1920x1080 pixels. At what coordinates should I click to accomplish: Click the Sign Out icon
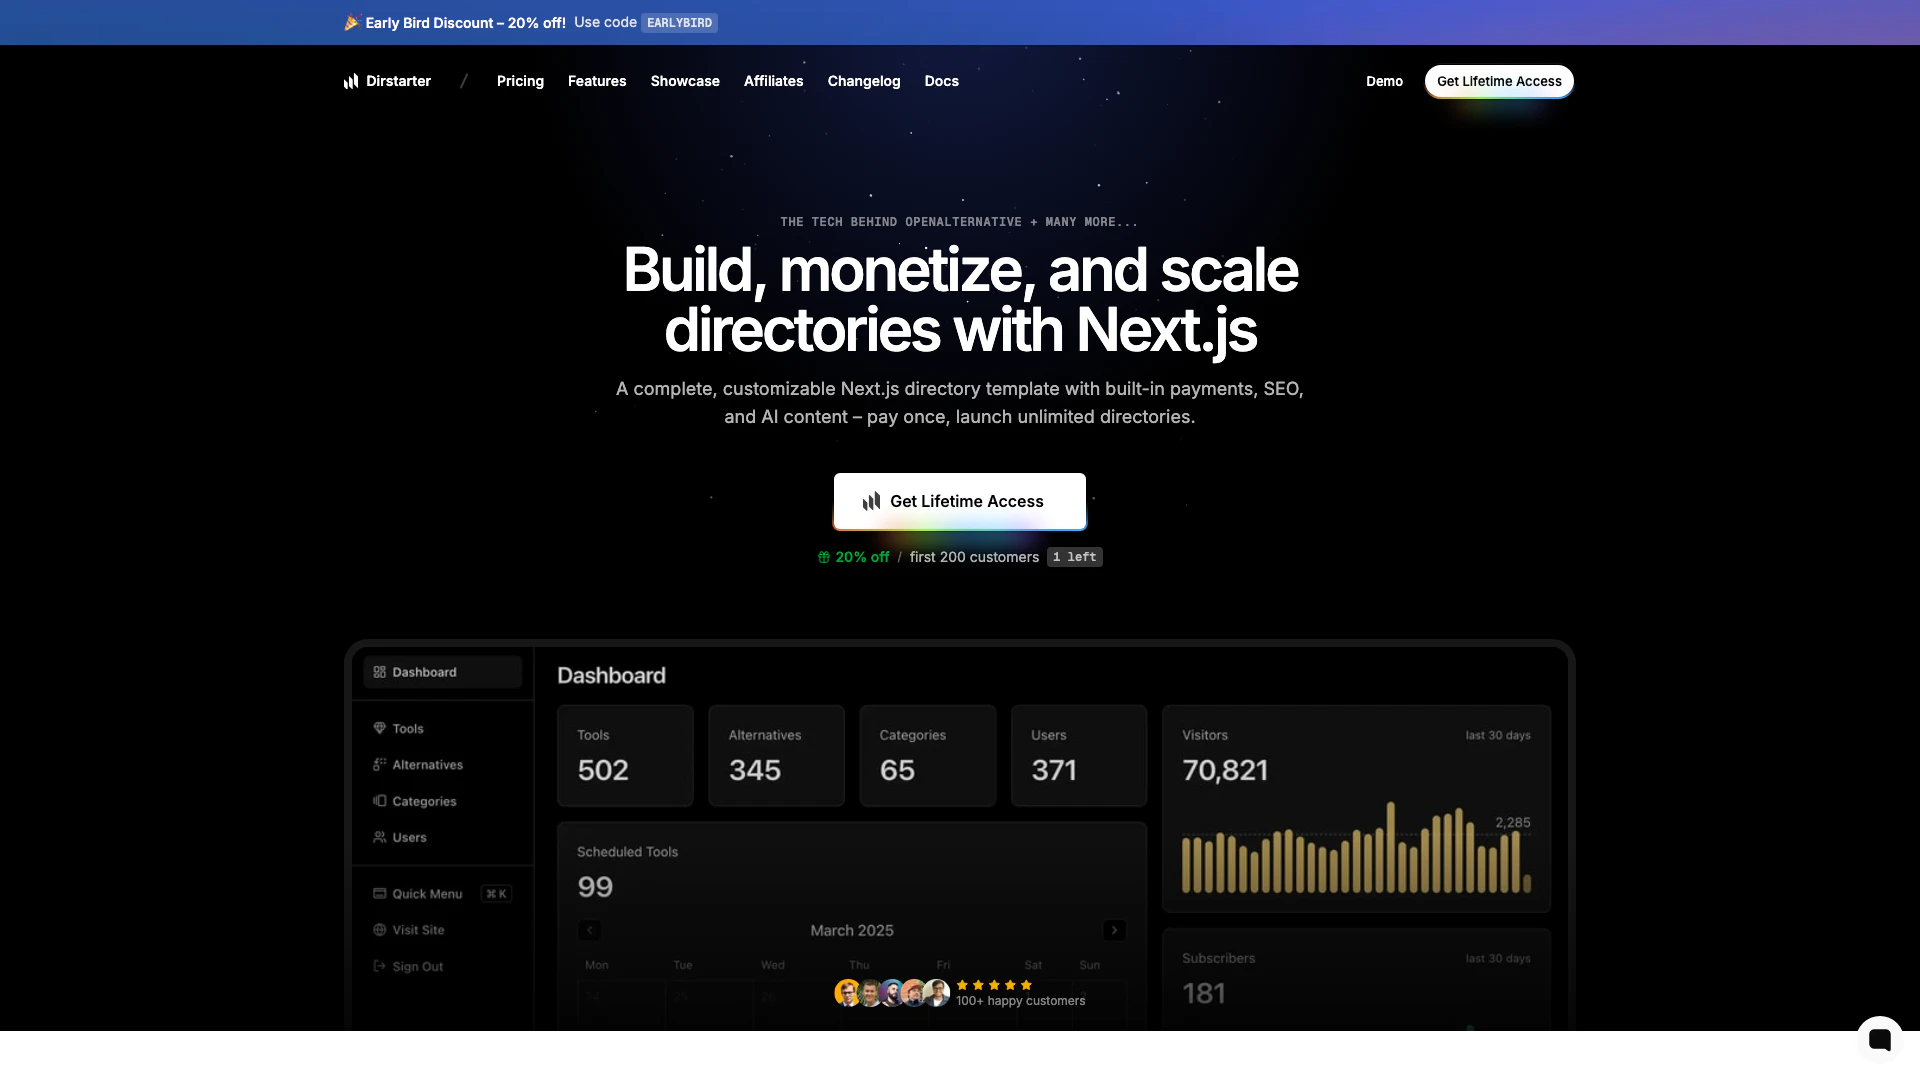pos(379,966)
